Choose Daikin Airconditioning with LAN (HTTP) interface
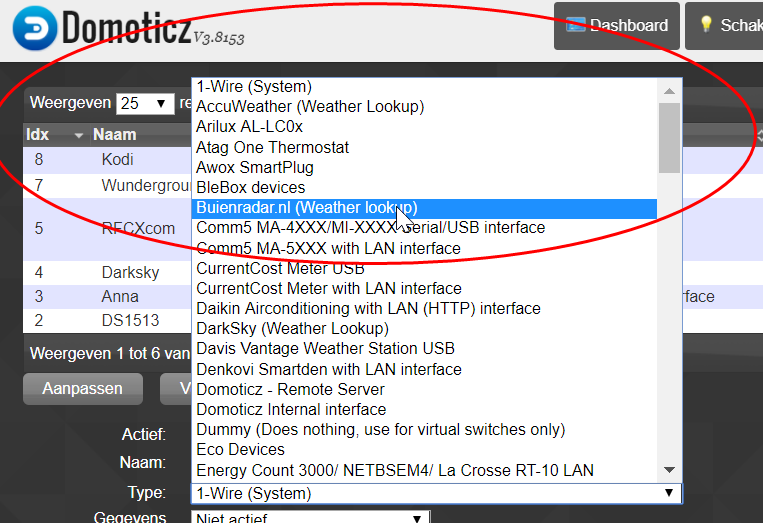The height and width of the screenshot is (523, 763). [424, 309]
